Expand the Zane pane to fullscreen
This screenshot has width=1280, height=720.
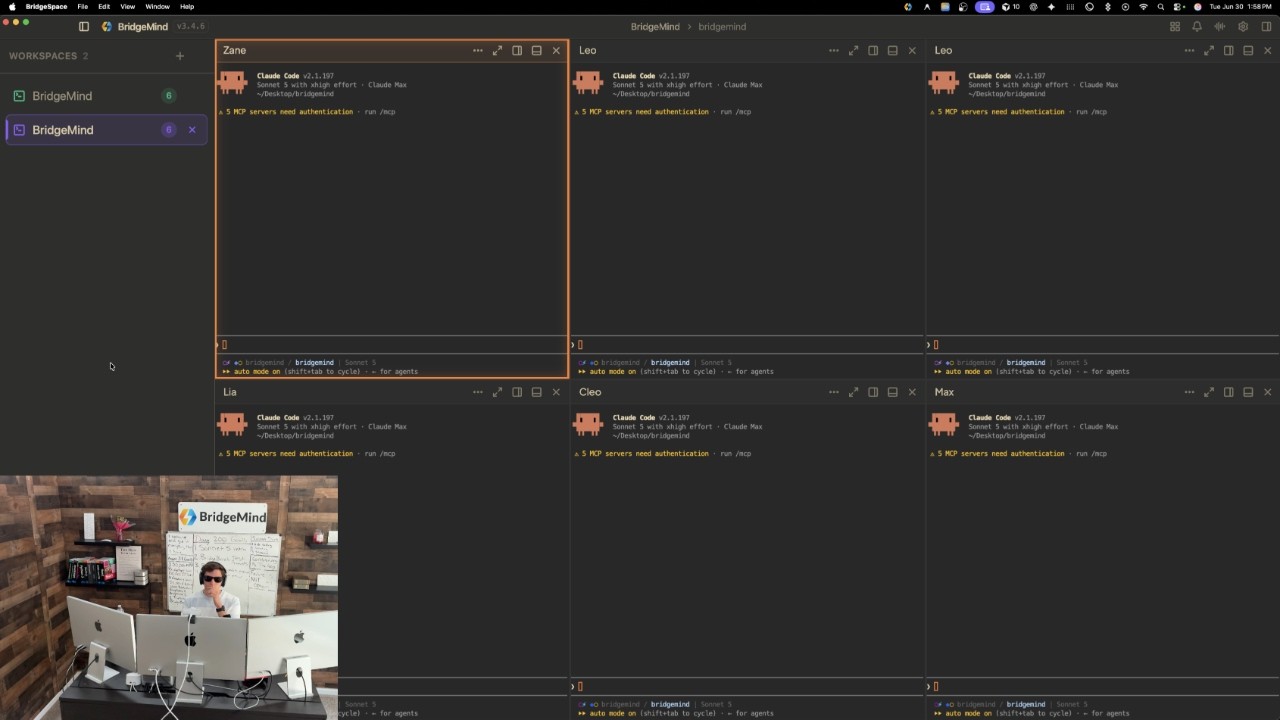(x=497, y=51)
